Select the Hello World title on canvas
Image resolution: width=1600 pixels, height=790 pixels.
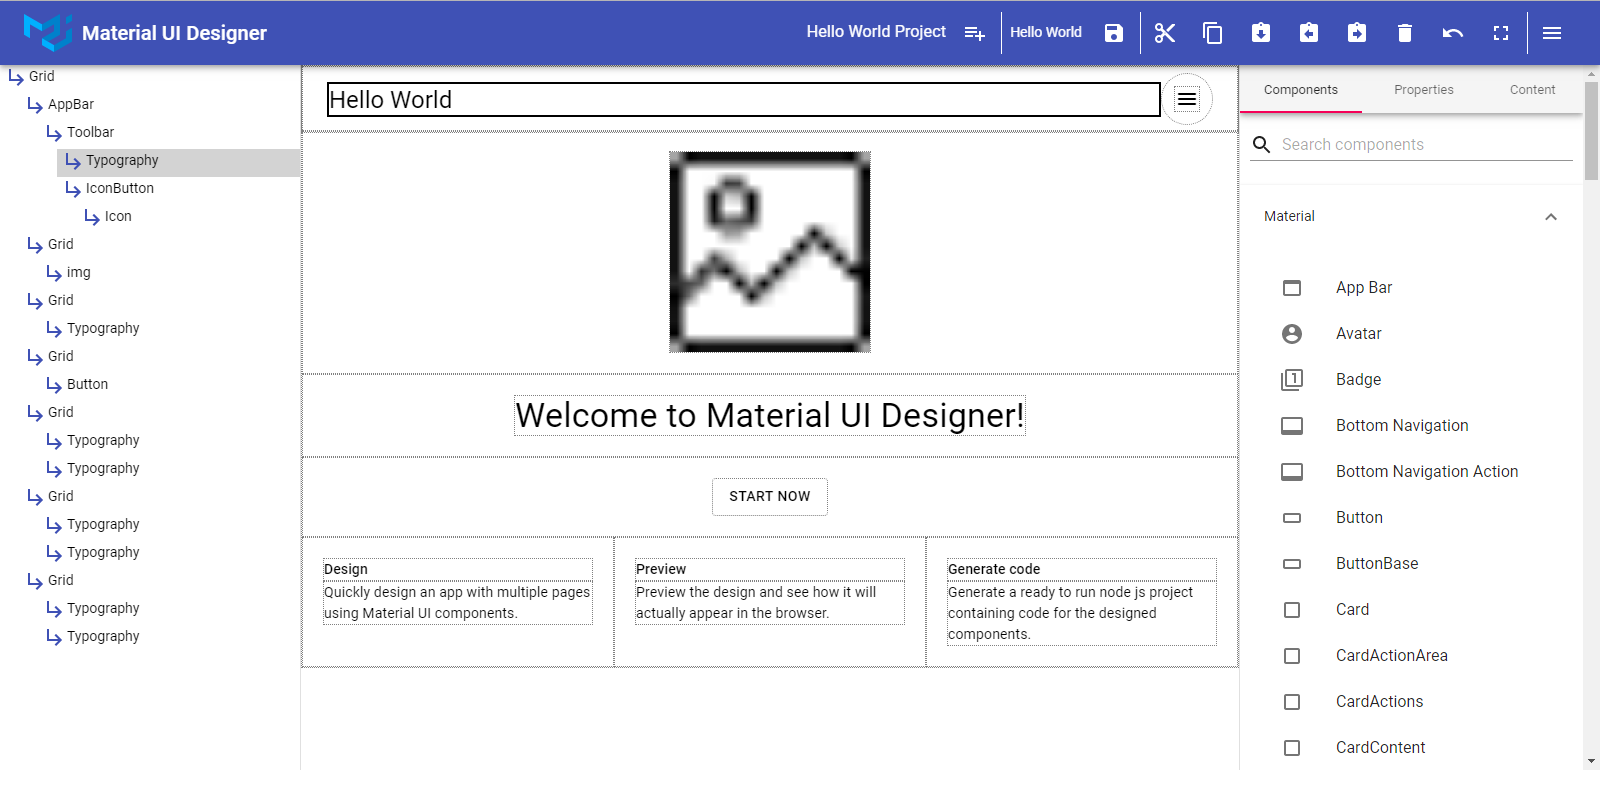pyautogui.click(x=744, y=100)
